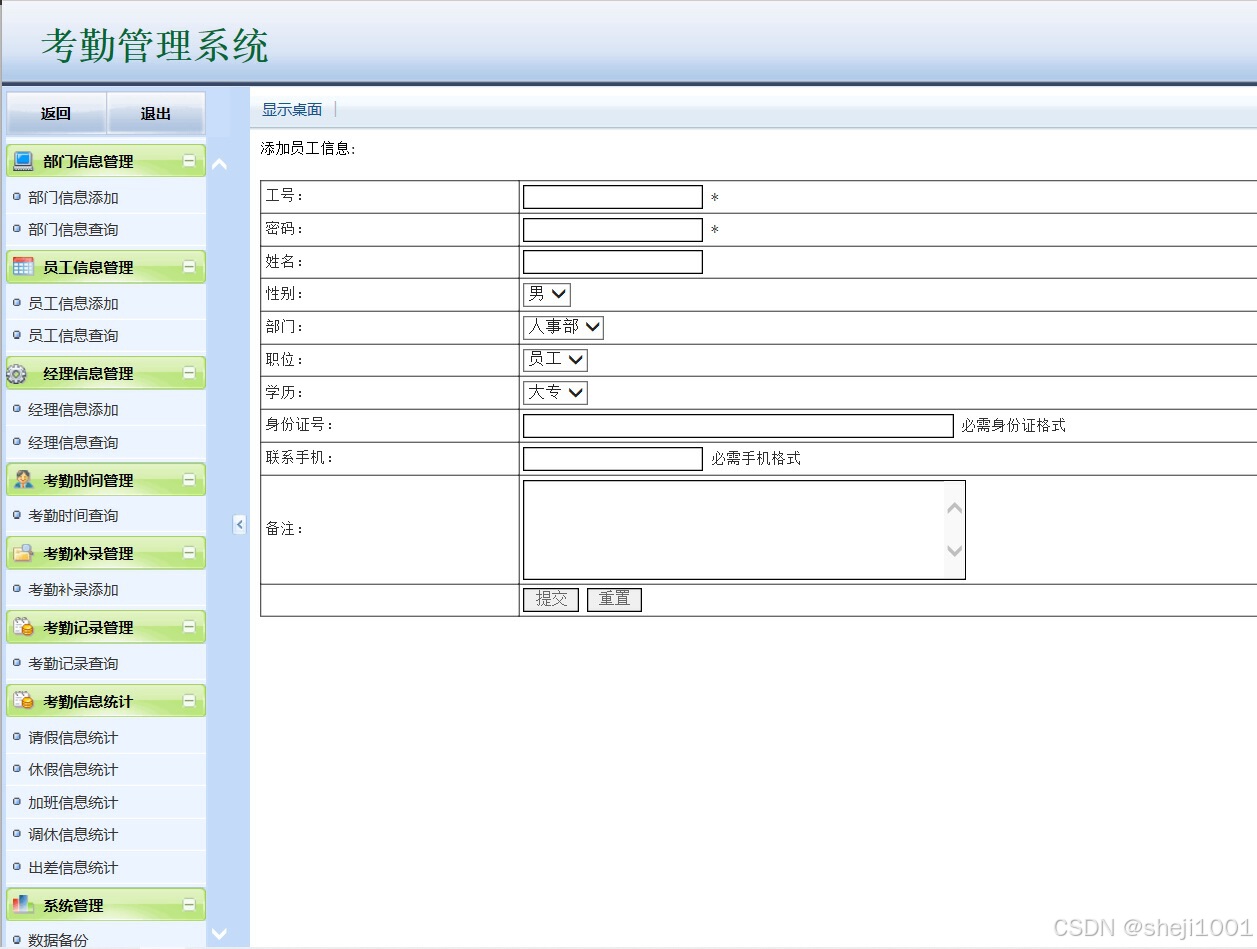The height and width of the screenshot is (949, 1257).
Task: Open 考勤记录查询 in sidebar
Action: (x=73, y=663)
